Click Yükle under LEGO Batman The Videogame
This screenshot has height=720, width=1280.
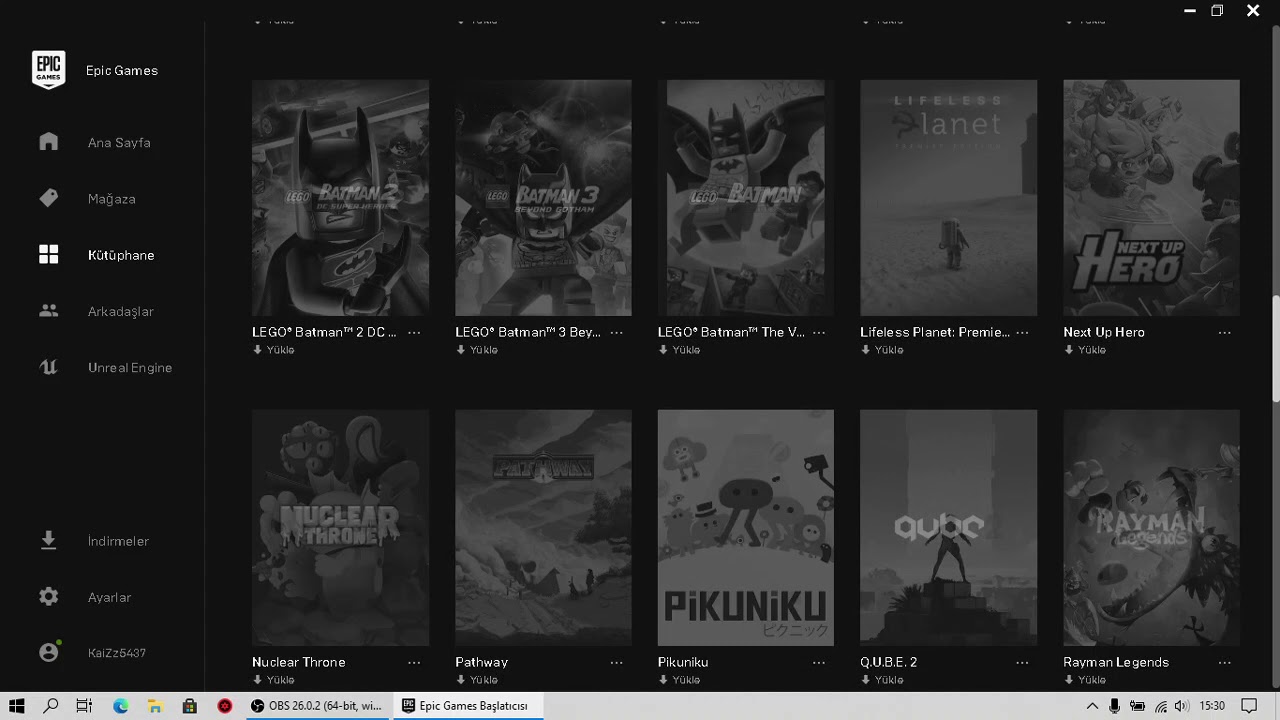(679, 350)
